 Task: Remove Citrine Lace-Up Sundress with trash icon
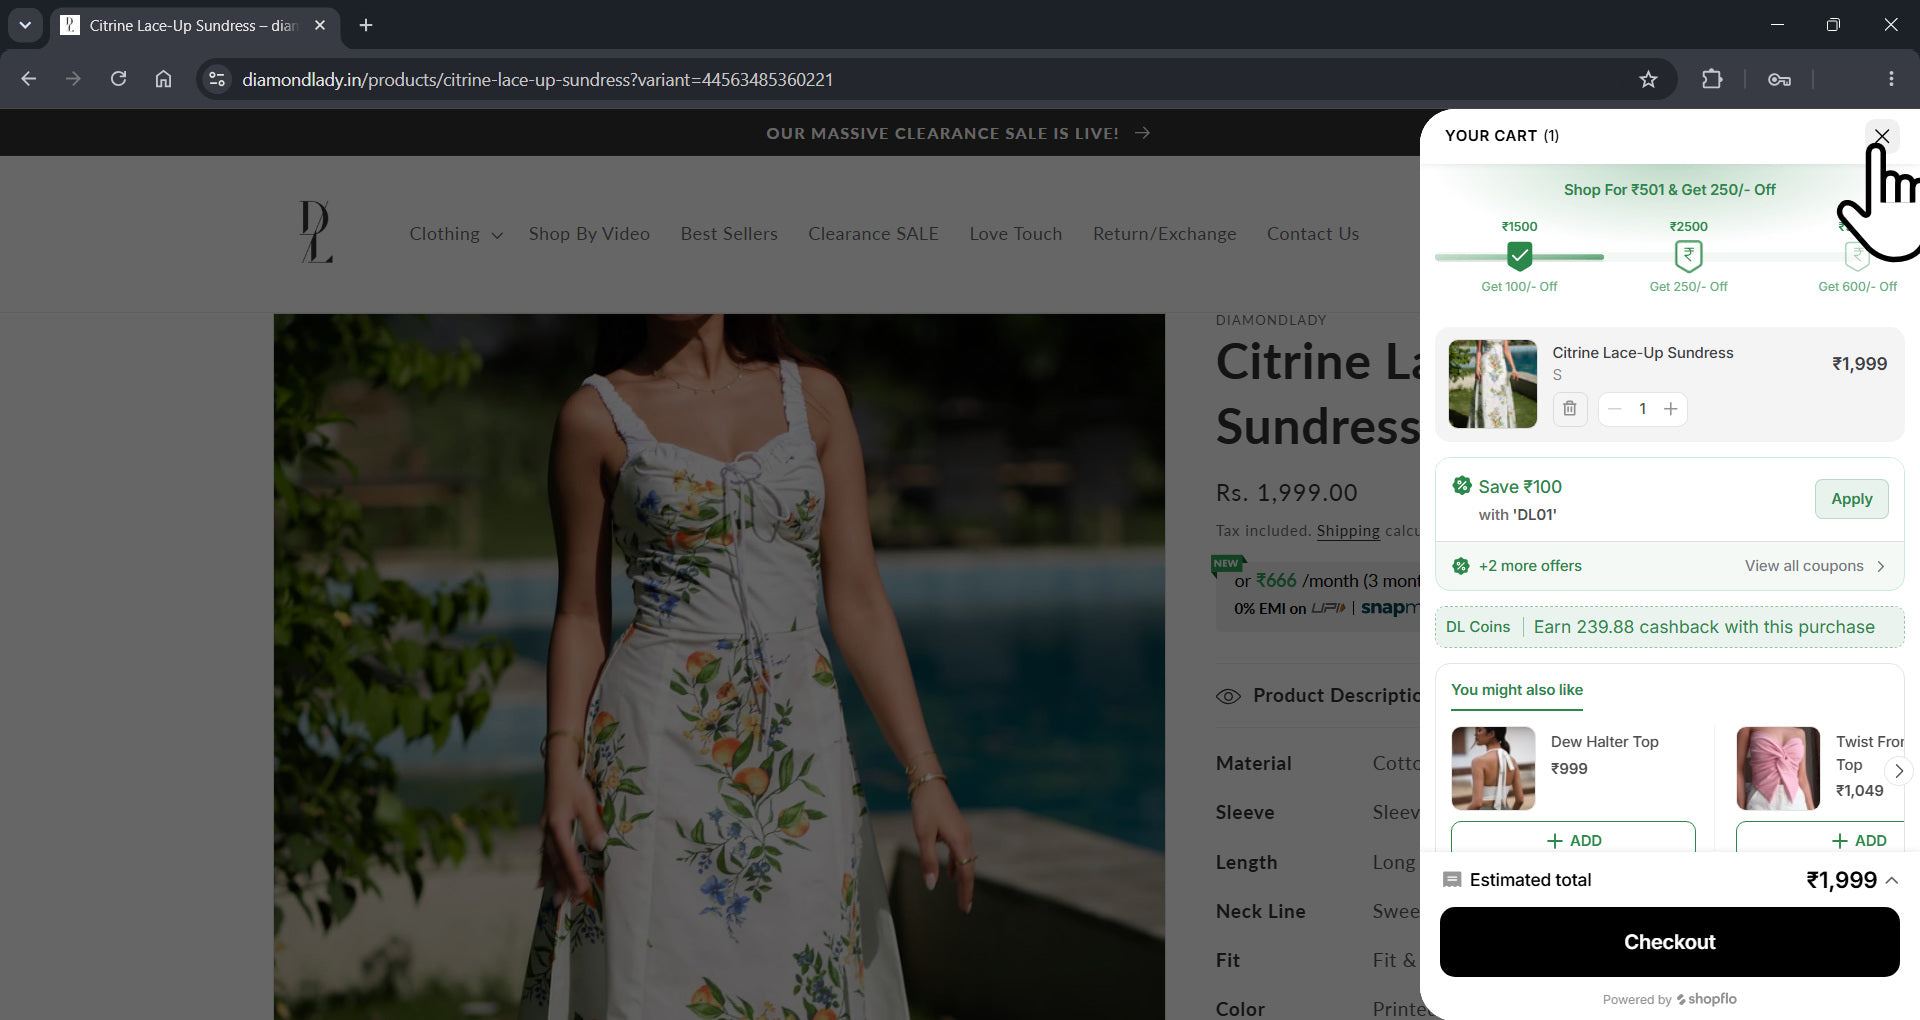tap(1570, 409)
